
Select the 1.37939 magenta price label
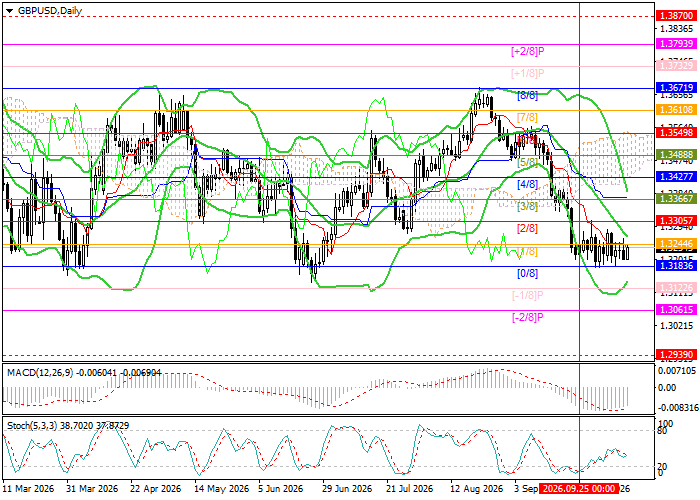click(x=676, y=44)
